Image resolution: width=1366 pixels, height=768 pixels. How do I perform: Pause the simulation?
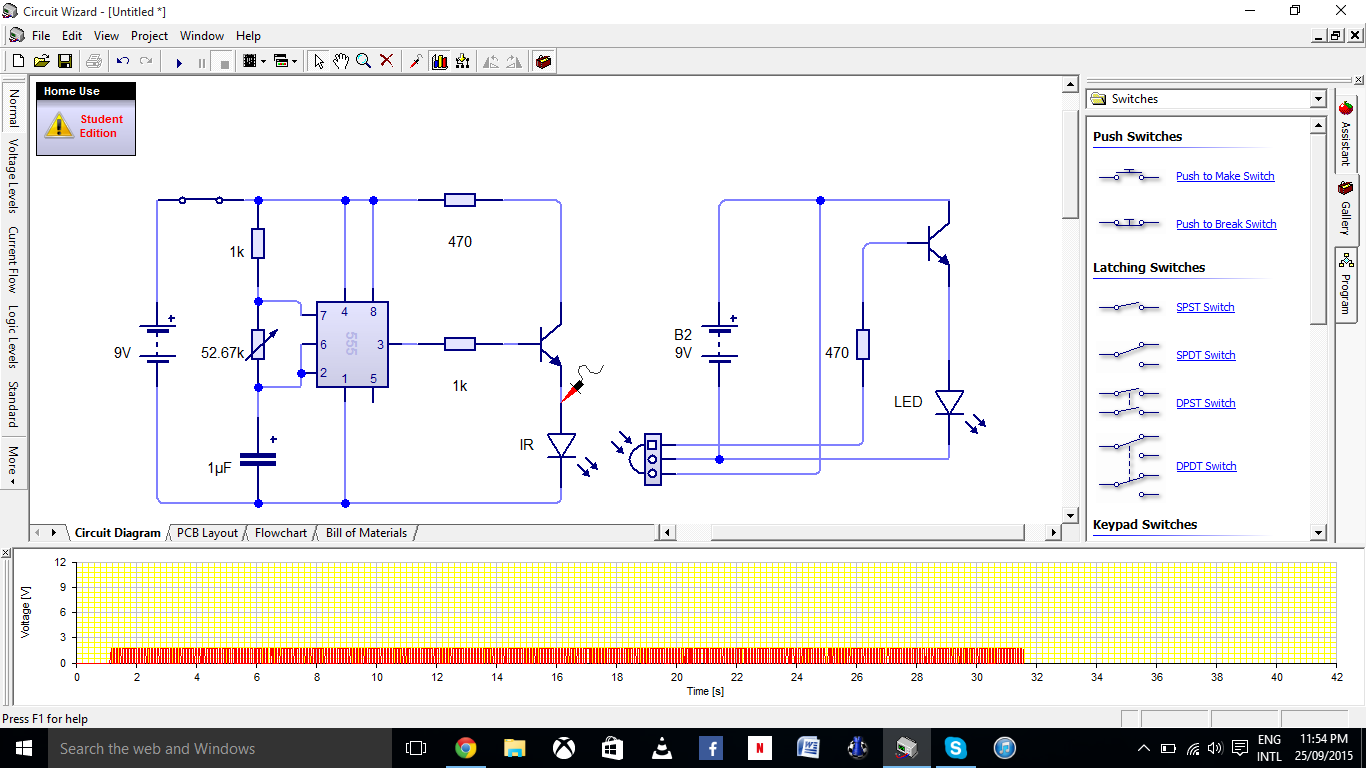pyautogui.click(x=202, y=62)
